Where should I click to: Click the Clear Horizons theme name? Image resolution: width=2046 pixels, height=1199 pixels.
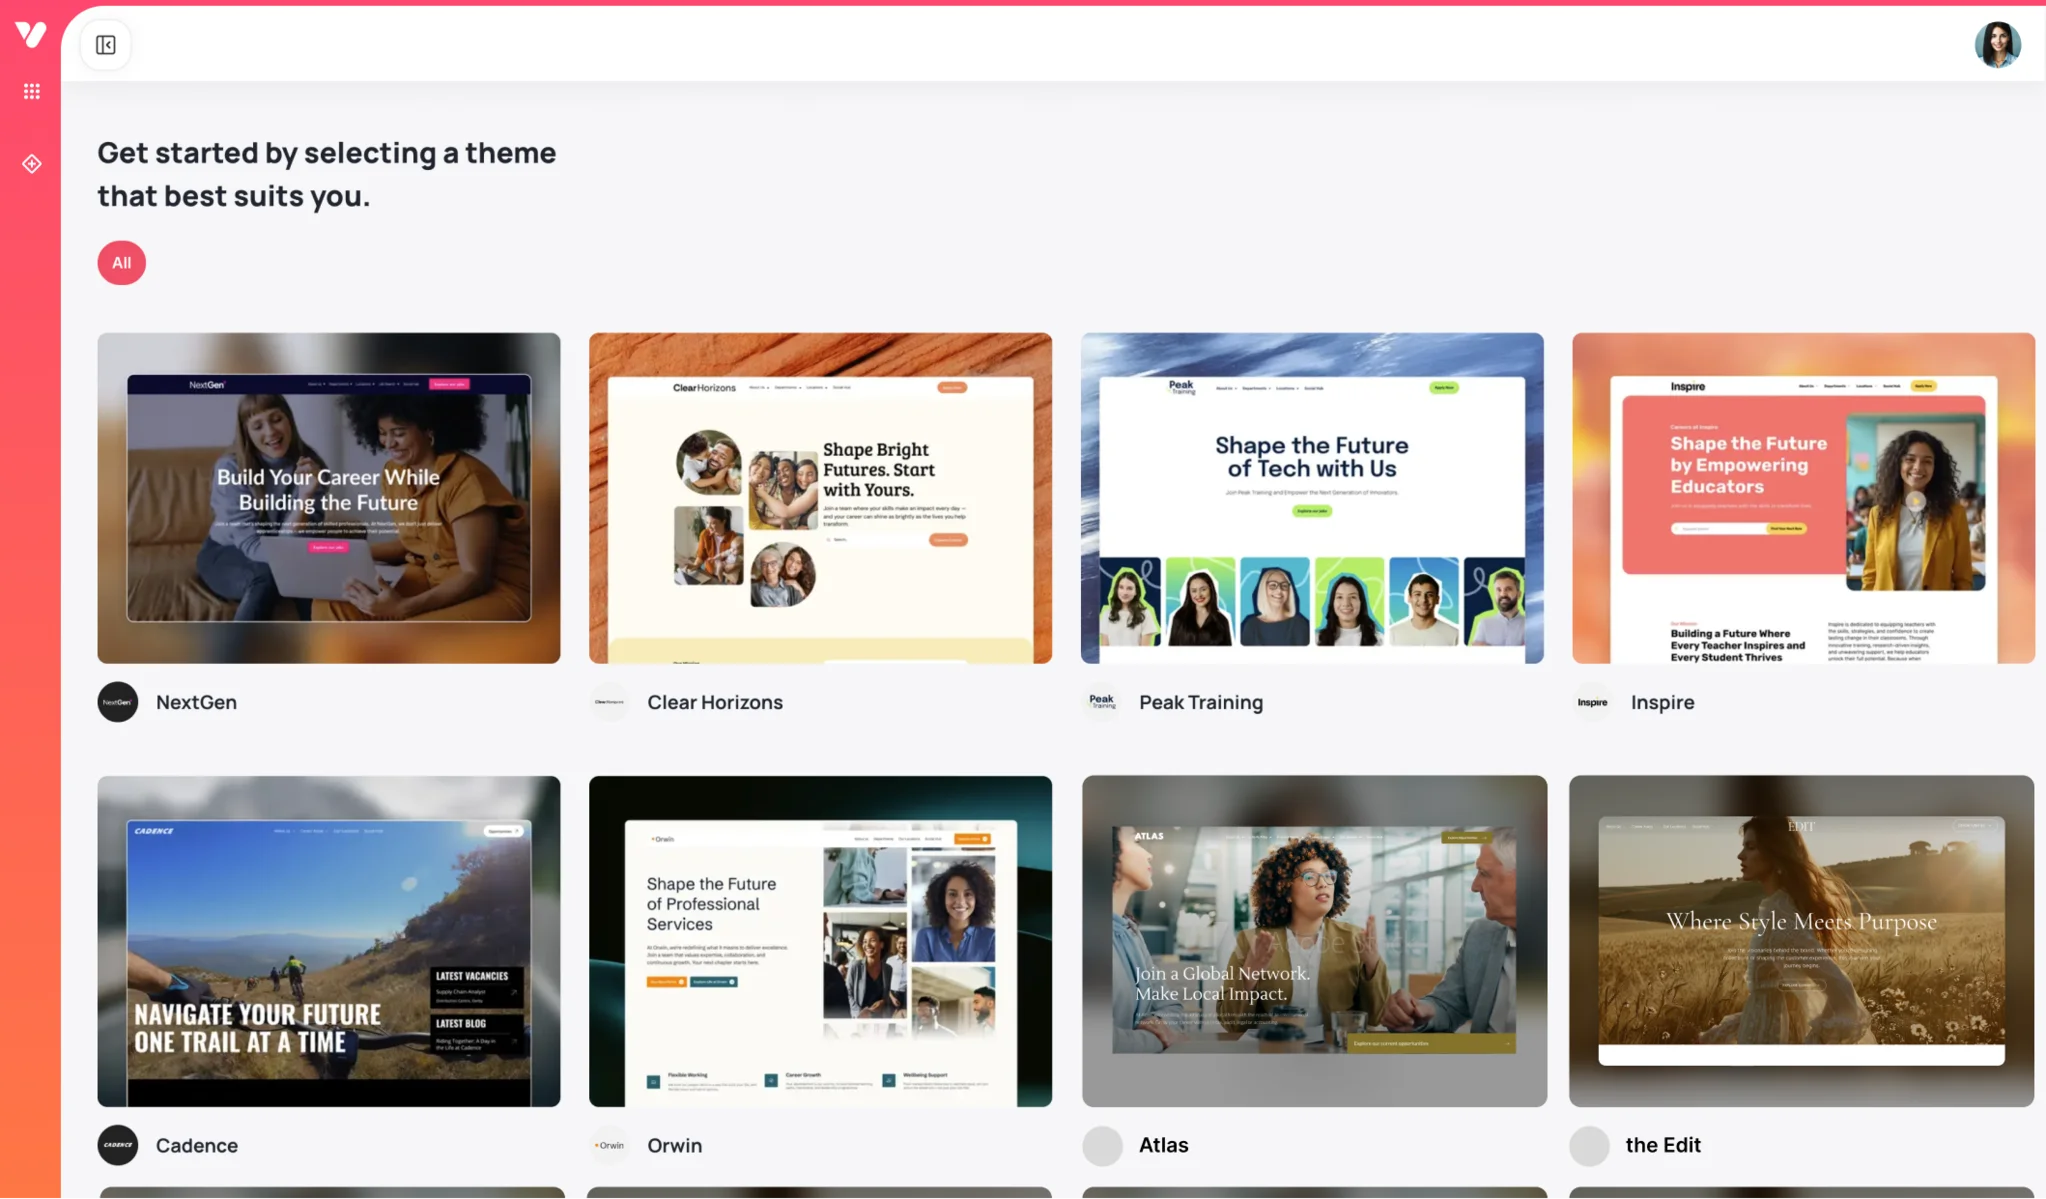pyautogui.click(x=714, y=702)
